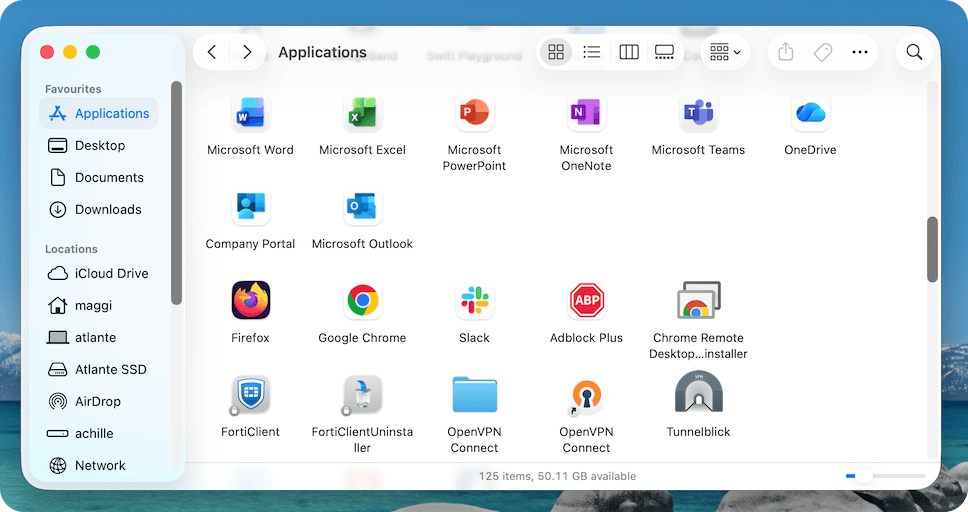Select iCloud Drive in sidebar
The height and width of the screenshot is (512, 968).
(111, 273)
